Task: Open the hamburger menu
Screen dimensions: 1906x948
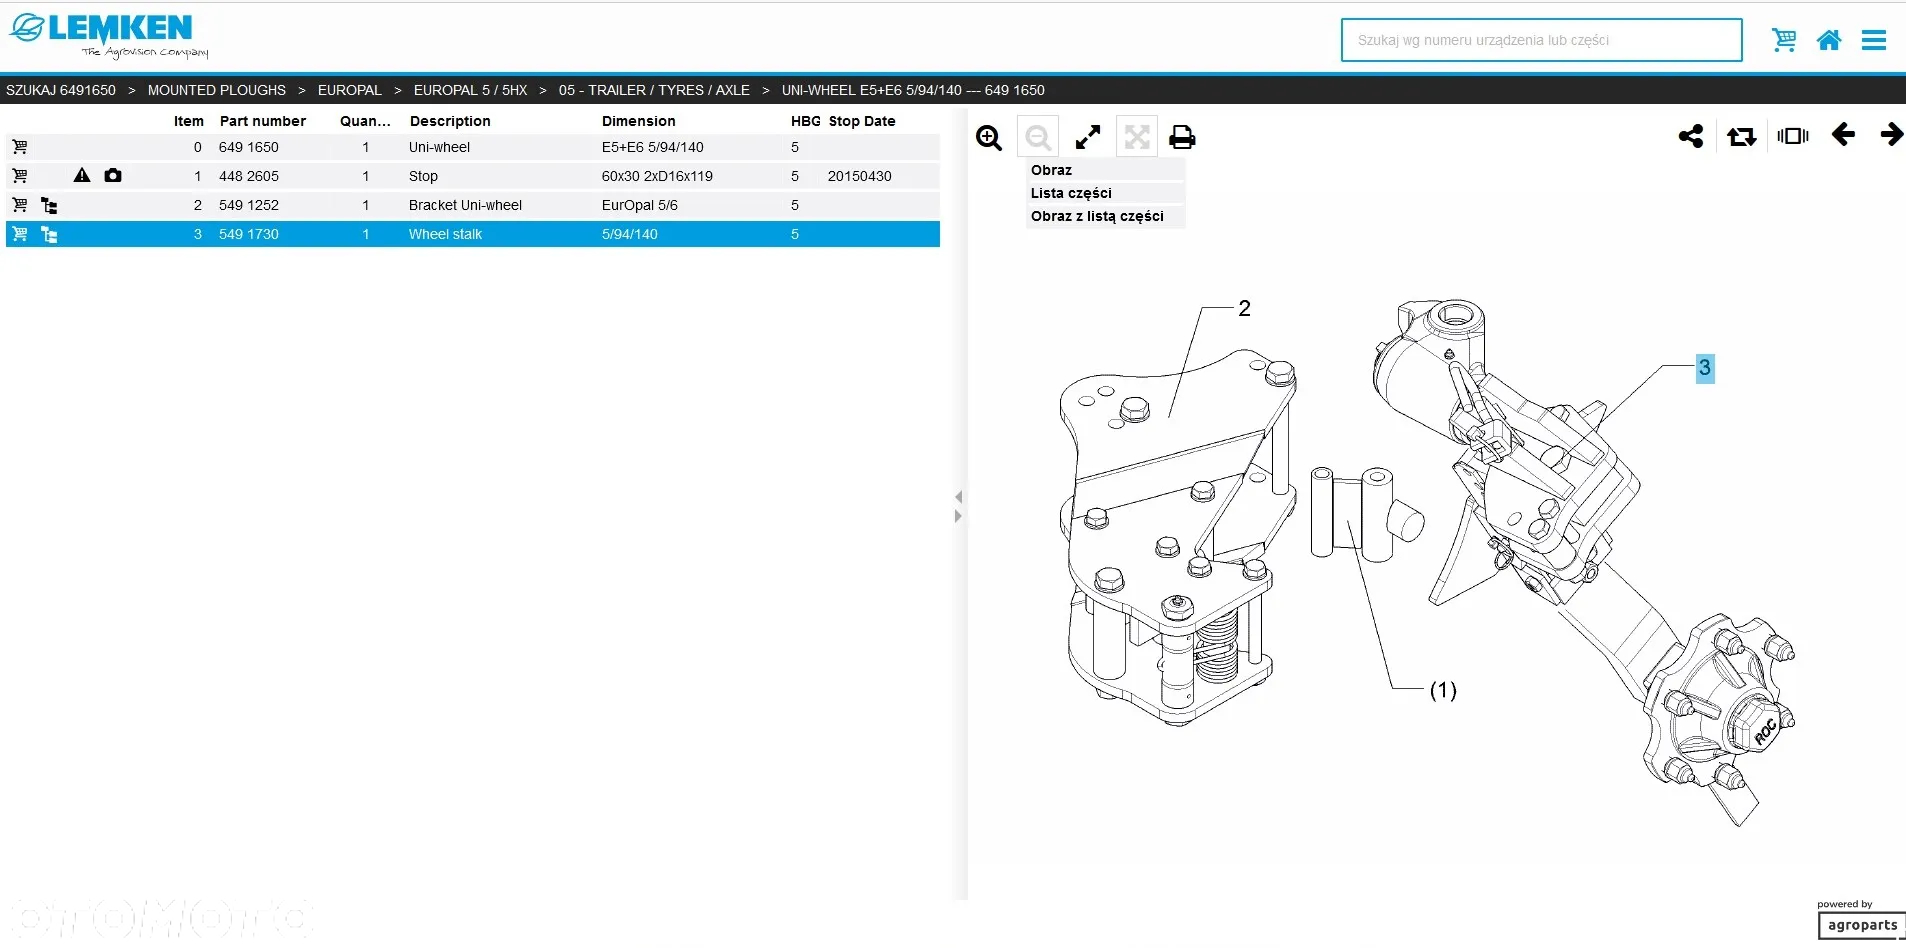Action: pyautogui.click(x=1874, y=40)
